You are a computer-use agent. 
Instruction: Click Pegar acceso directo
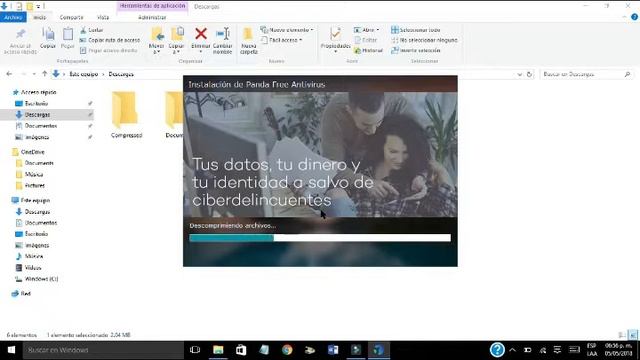(x=109, y=50)
